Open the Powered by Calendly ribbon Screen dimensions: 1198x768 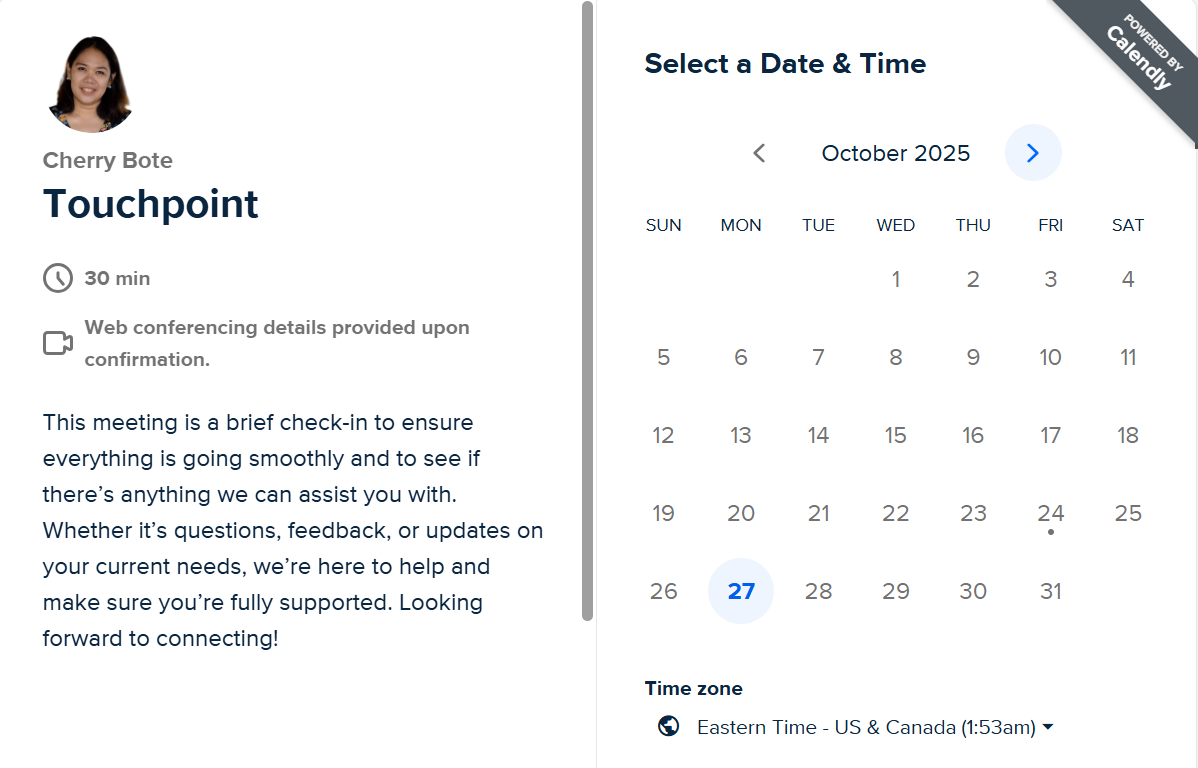[x=1142, y=55]
